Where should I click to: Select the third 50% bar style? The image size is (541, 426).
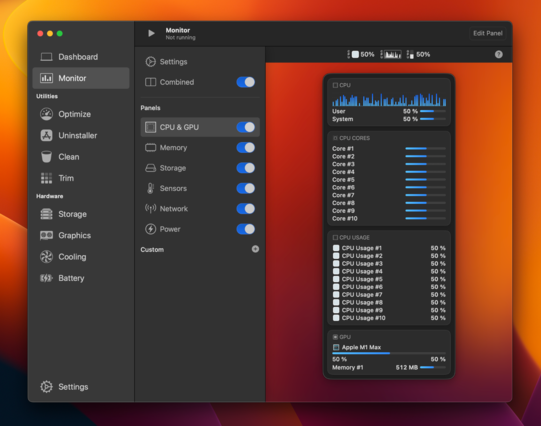(x=418, y=55)
